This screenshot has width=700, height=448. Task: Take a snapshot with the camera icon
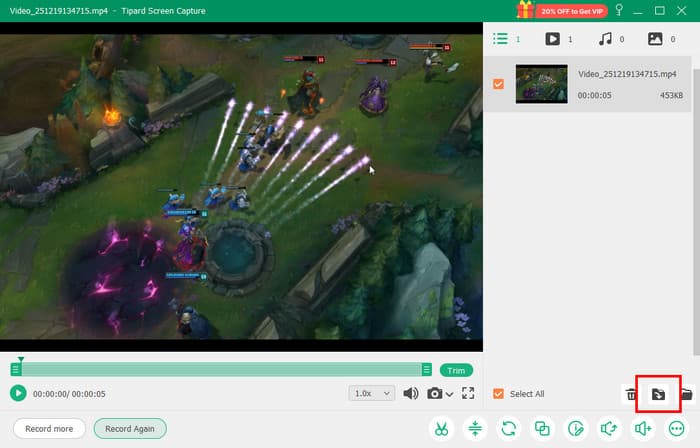434,394
